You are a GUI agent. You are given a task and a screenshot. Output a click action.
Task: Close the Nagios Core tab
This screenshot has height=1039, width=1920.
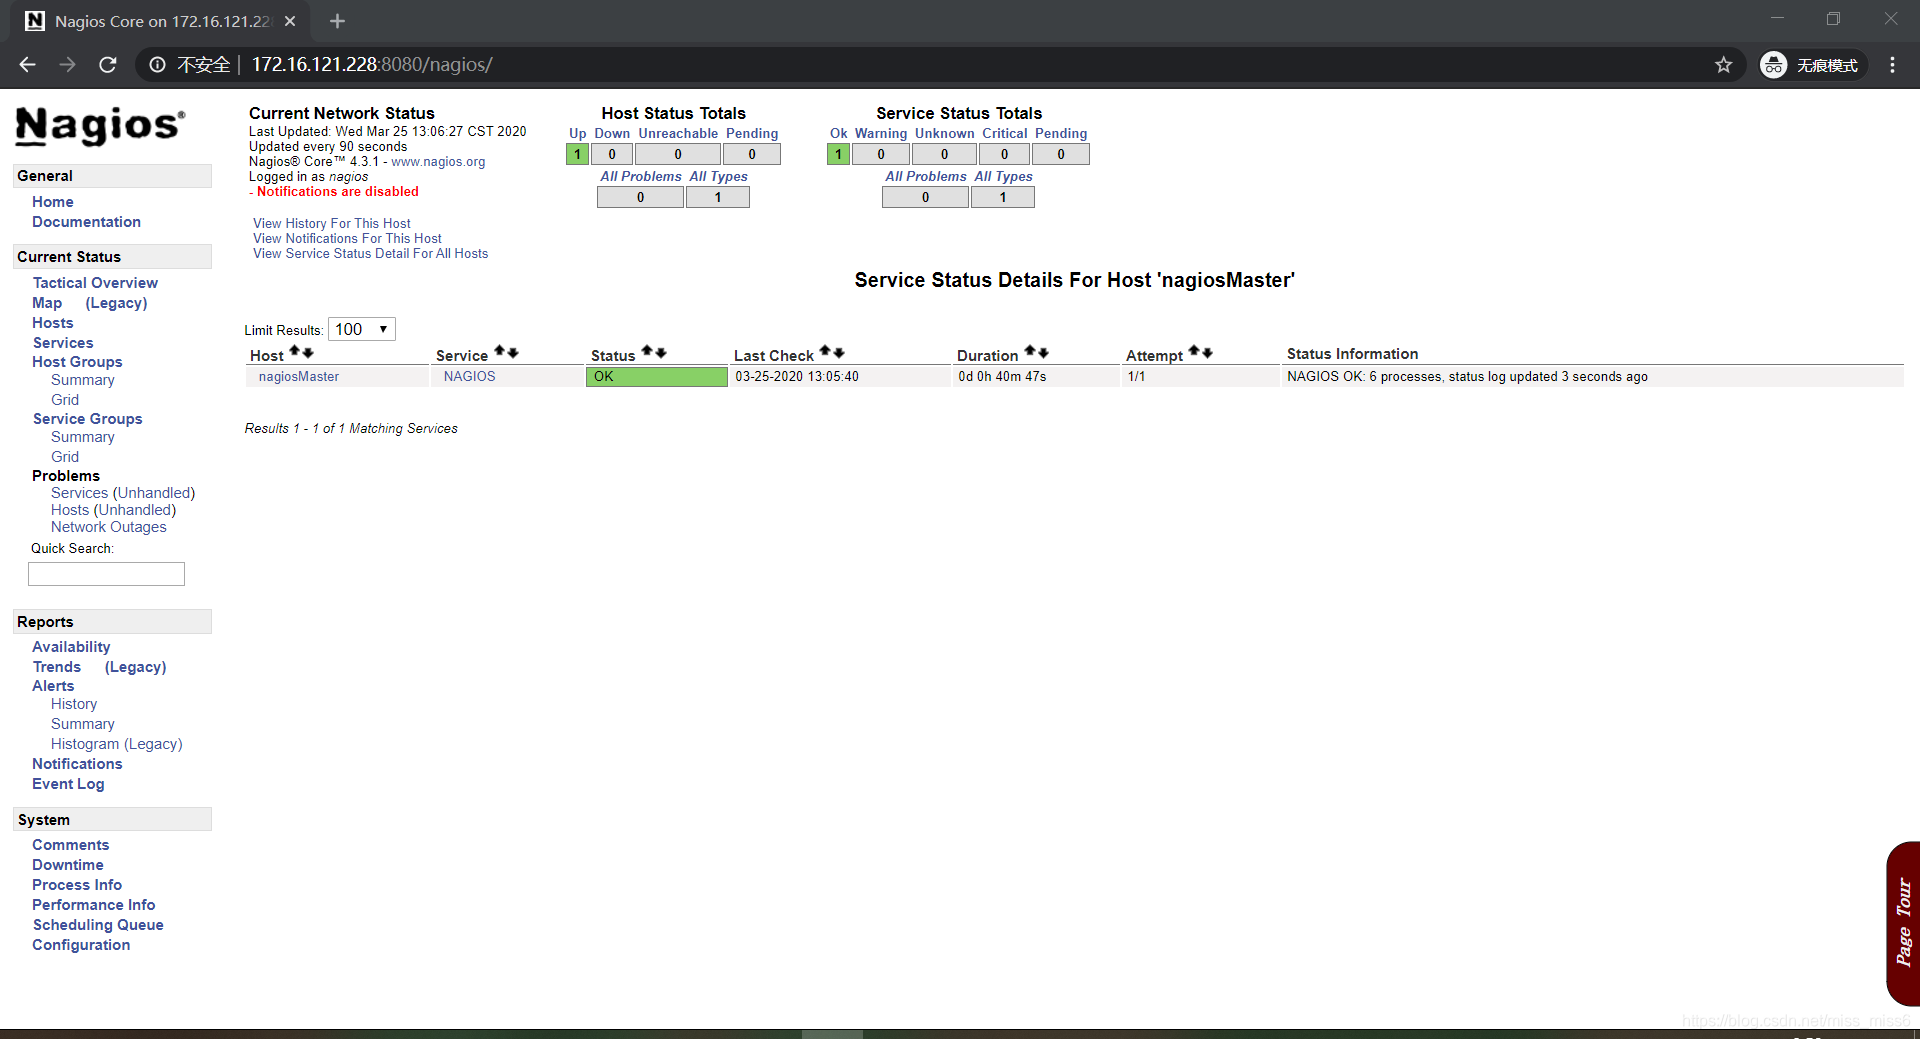[290, 21]
